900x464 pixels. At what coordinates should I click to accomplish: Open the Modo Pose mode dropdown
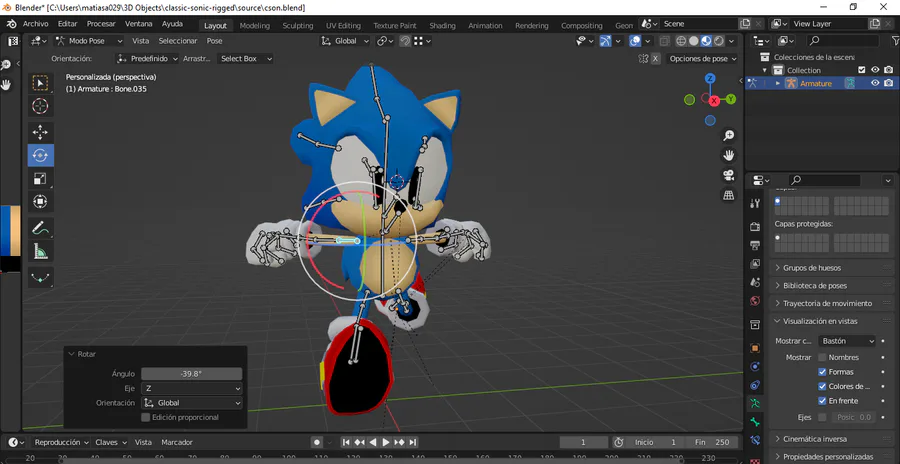[x=89, y=41]
